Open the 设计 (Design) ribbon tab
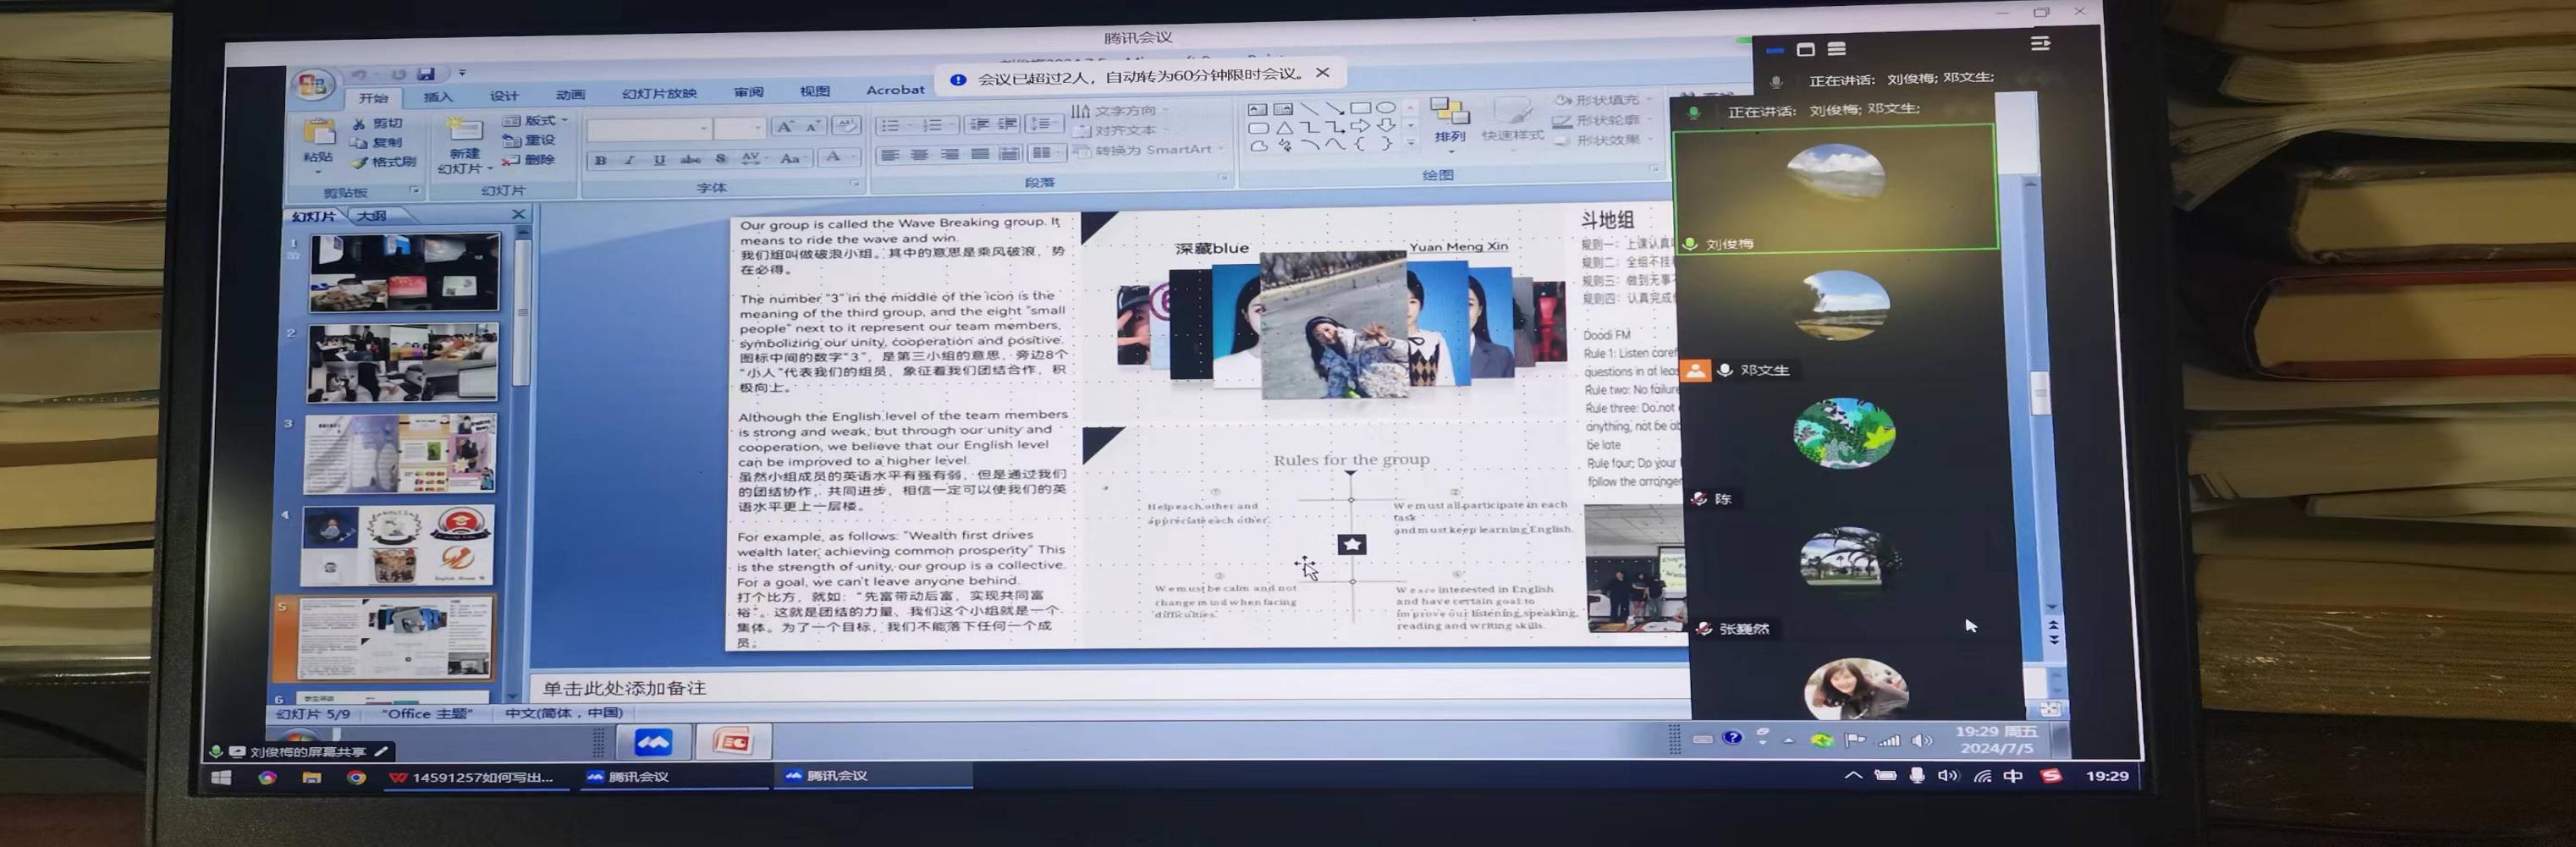 pyautogui.click(x=504, y=96)
